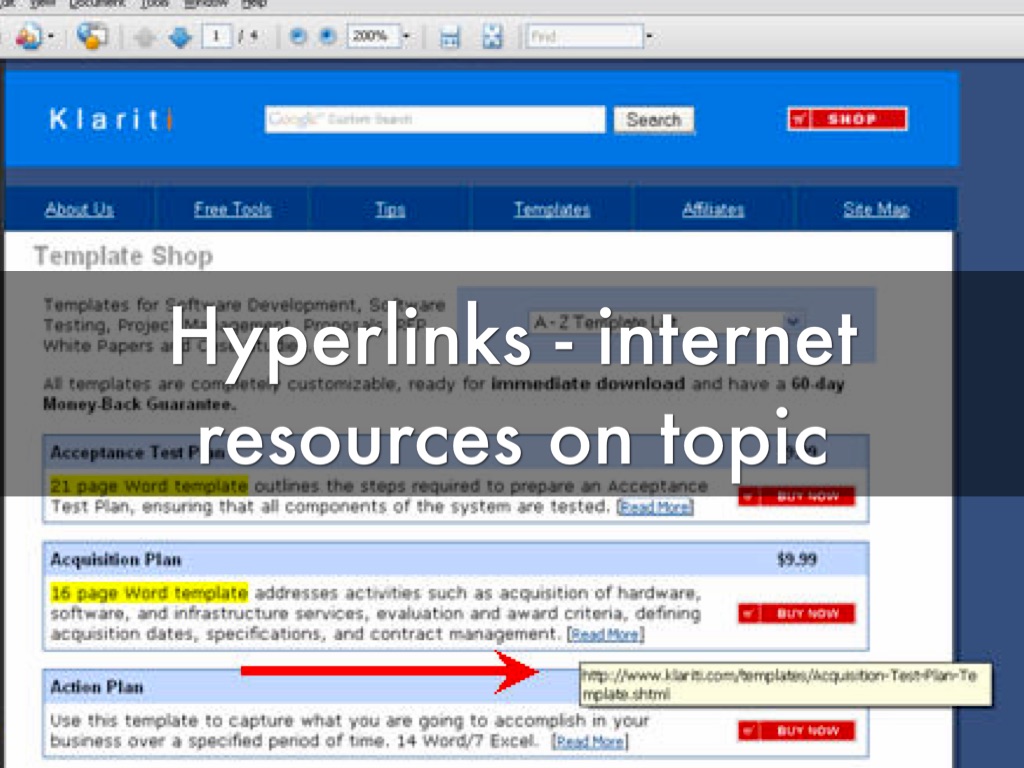Click the zoom in button in toolbar
This screenshot has width=1024, height=768.
[327, 37]
